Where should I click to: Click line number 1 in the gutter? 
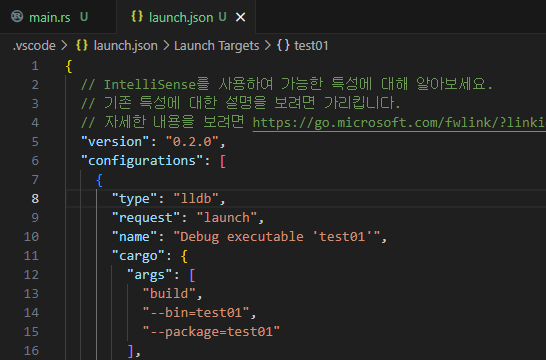[35, 66]
